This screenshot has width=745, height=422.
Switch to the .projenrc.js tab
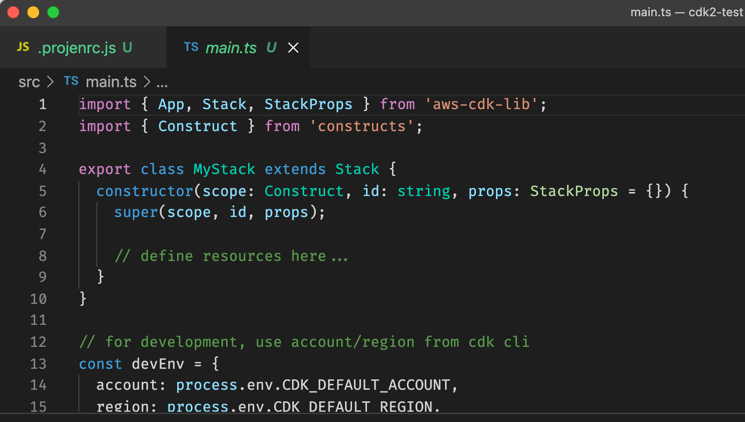pyautogui.click(x=83, y=48)
